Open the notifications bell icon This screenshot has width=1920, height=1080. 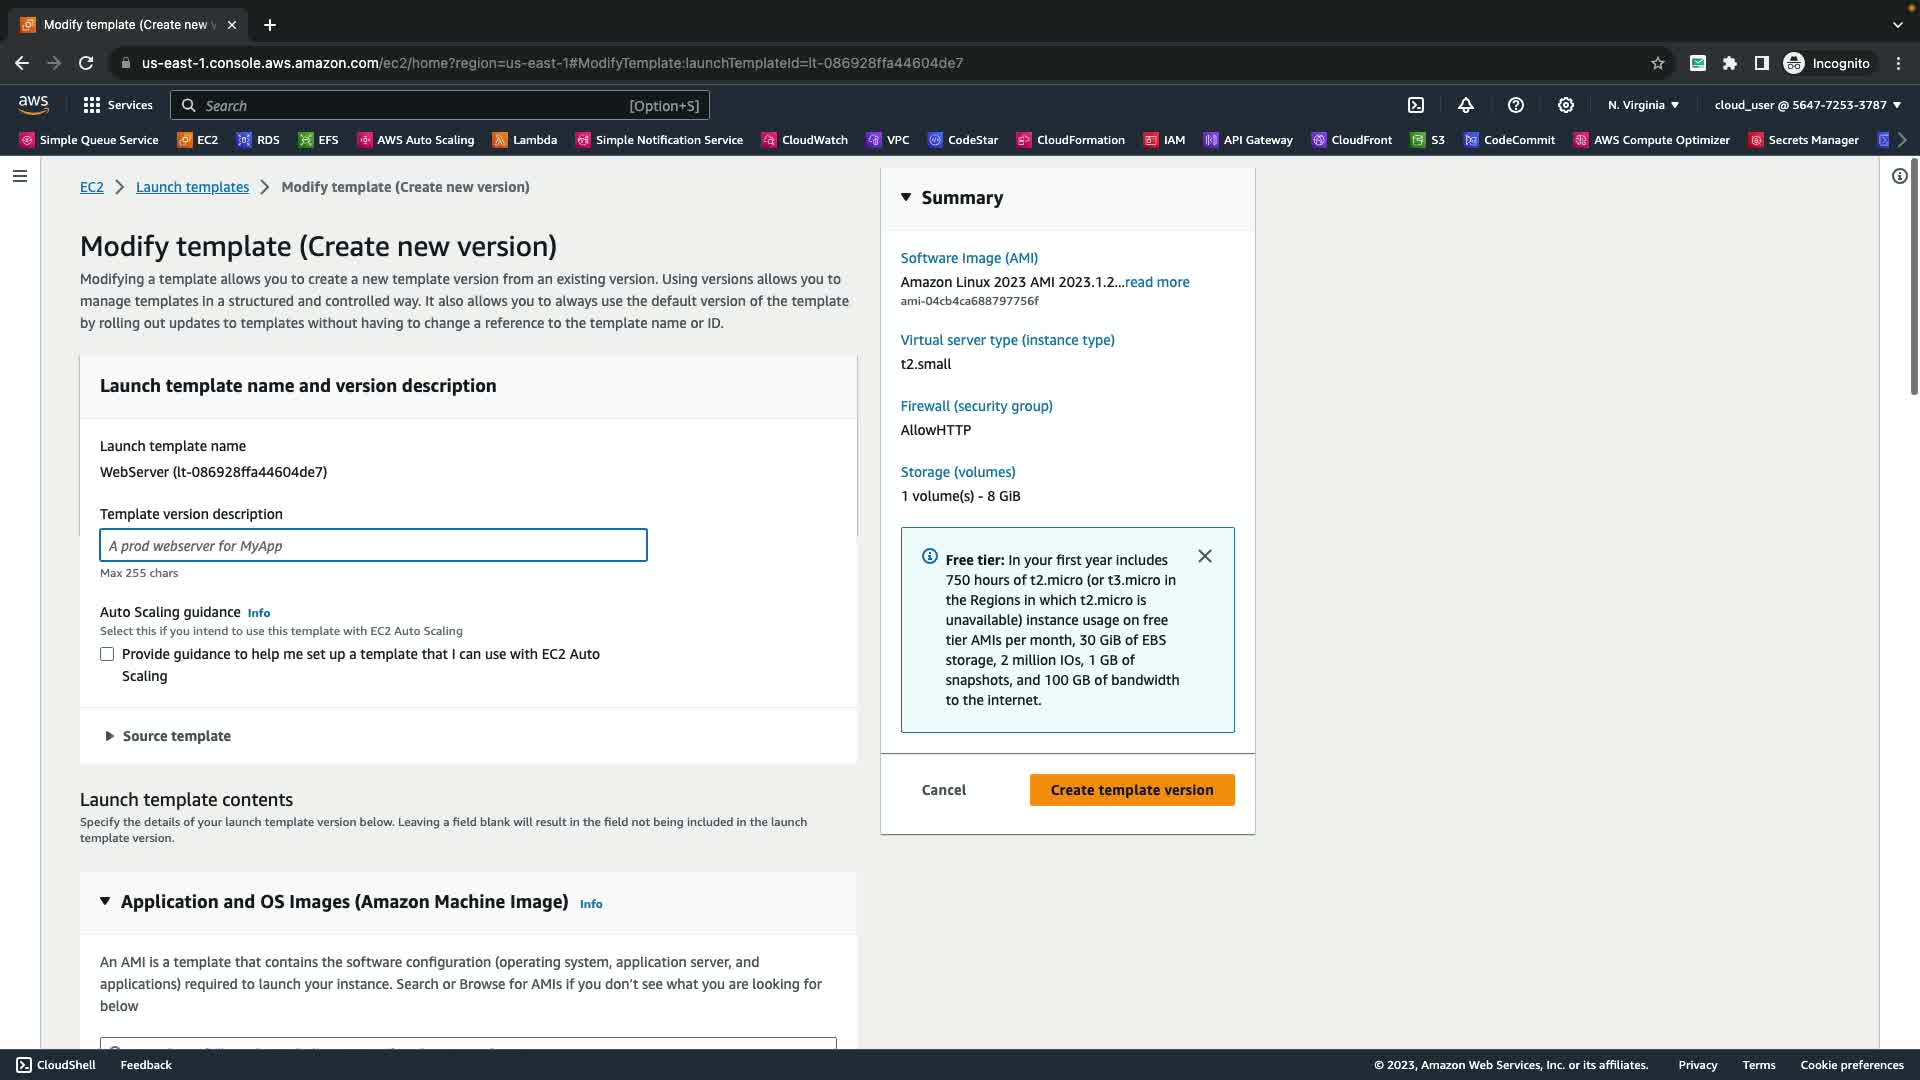pyautogui.click(x=1466, y=105)
